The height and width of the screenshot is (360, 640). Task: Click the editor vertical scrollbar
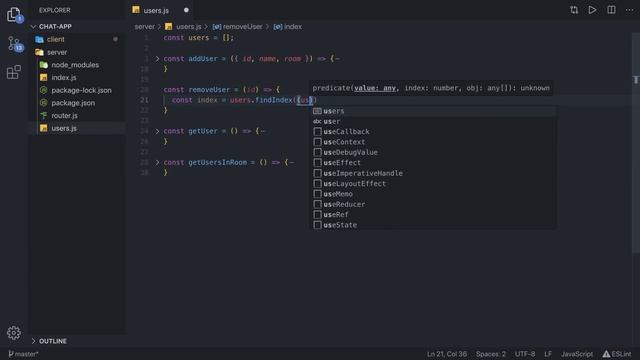point(636,143)
